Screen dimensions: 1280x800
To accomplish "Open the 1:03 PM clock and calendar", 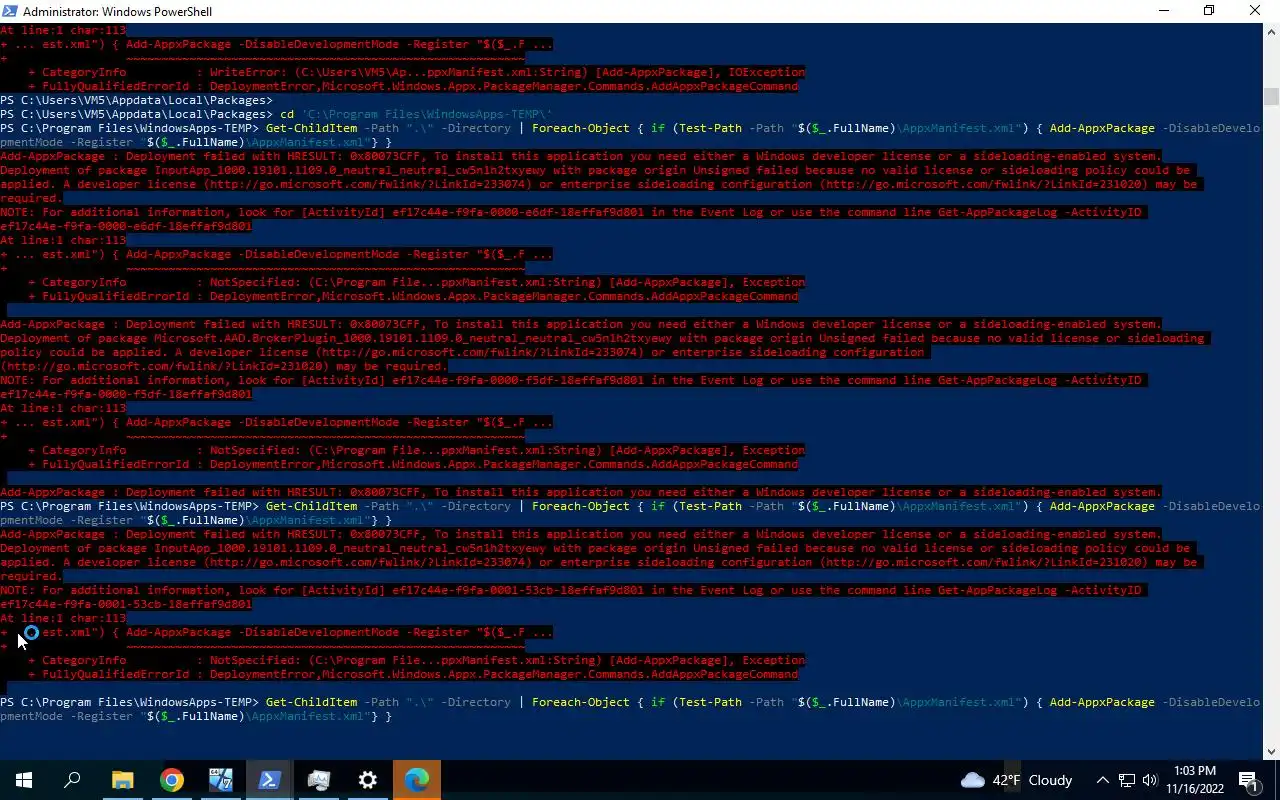I will click(1195, 780).
